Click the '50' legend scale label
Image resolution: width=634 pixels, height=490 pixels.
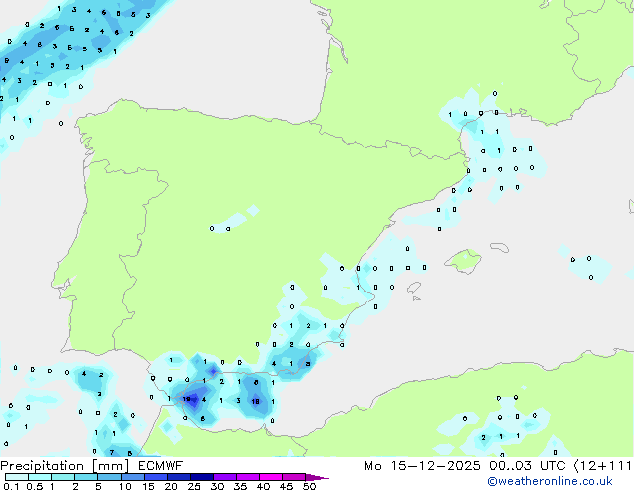[x=309, y=486]
